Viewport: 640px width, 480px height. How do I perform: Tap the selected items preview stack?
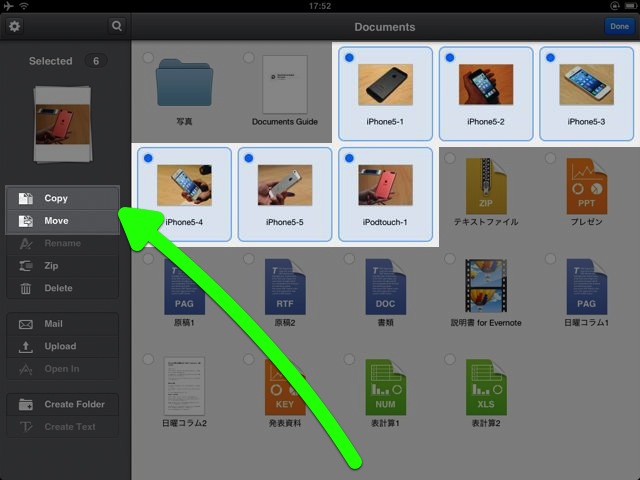coord(63,124)
